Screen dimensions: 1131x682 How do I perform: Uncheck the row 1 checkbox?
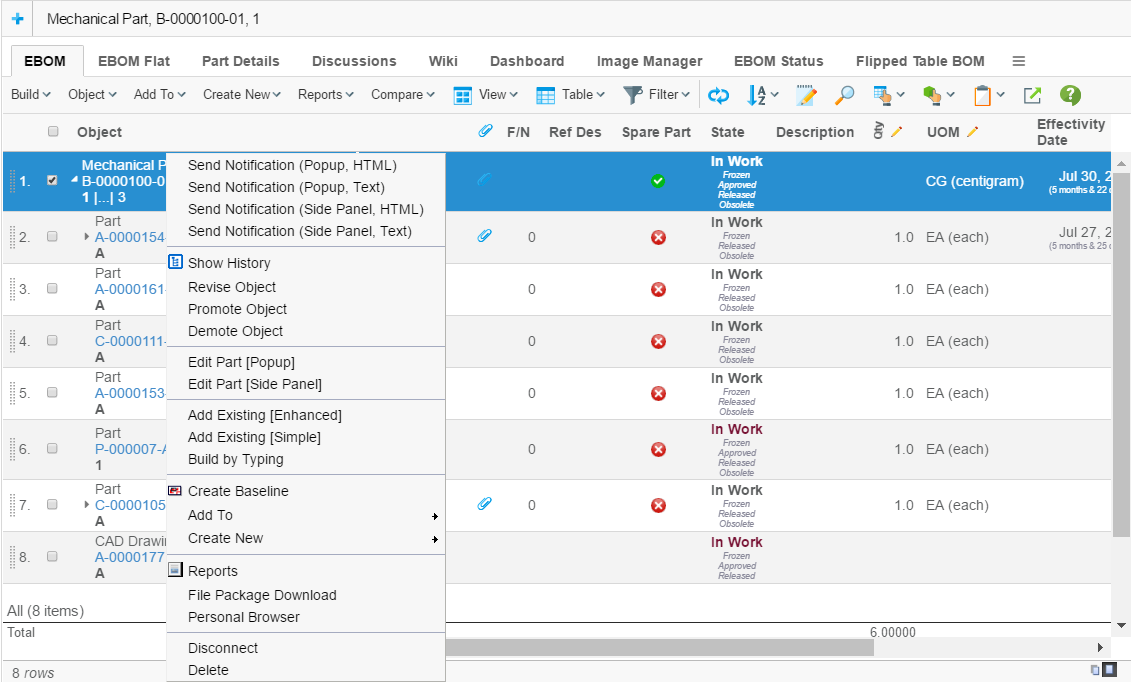click(53, 181)
